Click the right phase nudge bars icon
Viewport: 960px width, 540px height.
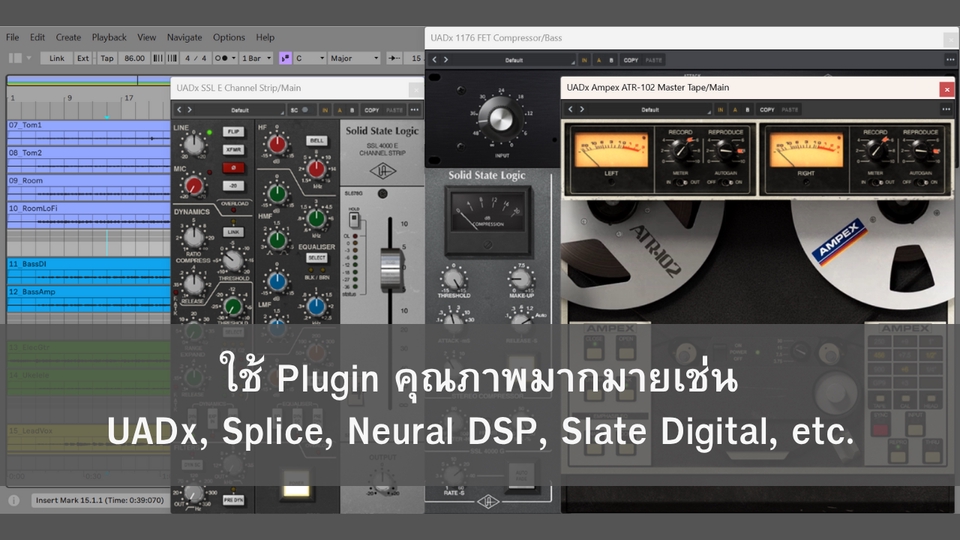coord(172,58)
